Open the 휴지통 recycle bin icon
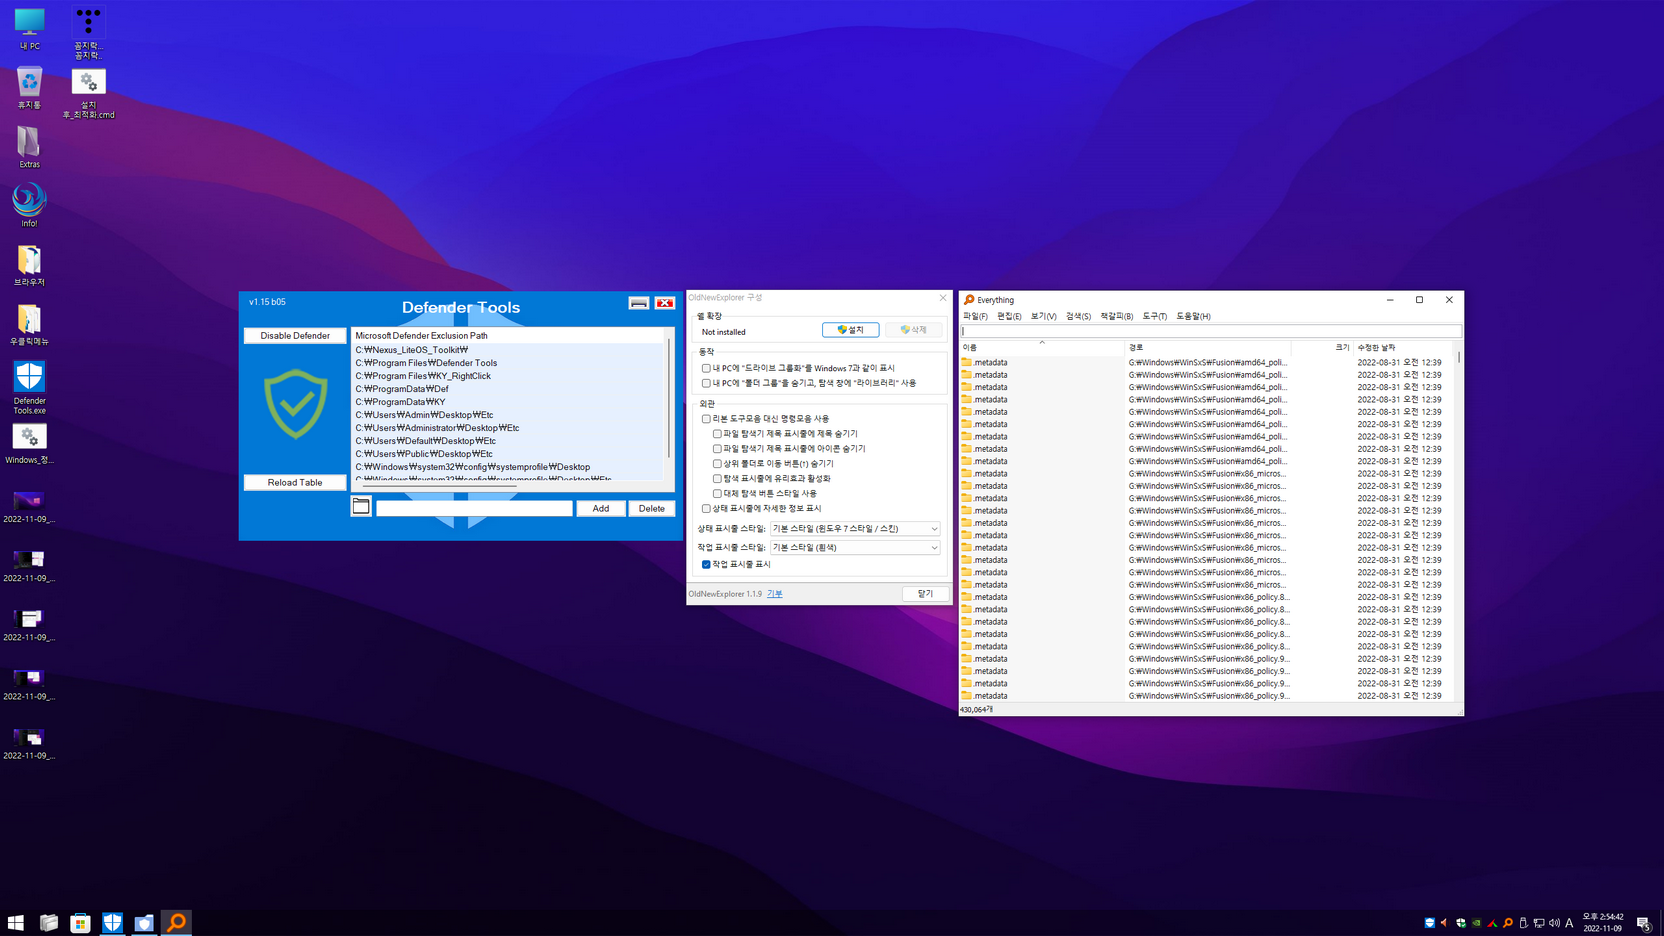 29,88
